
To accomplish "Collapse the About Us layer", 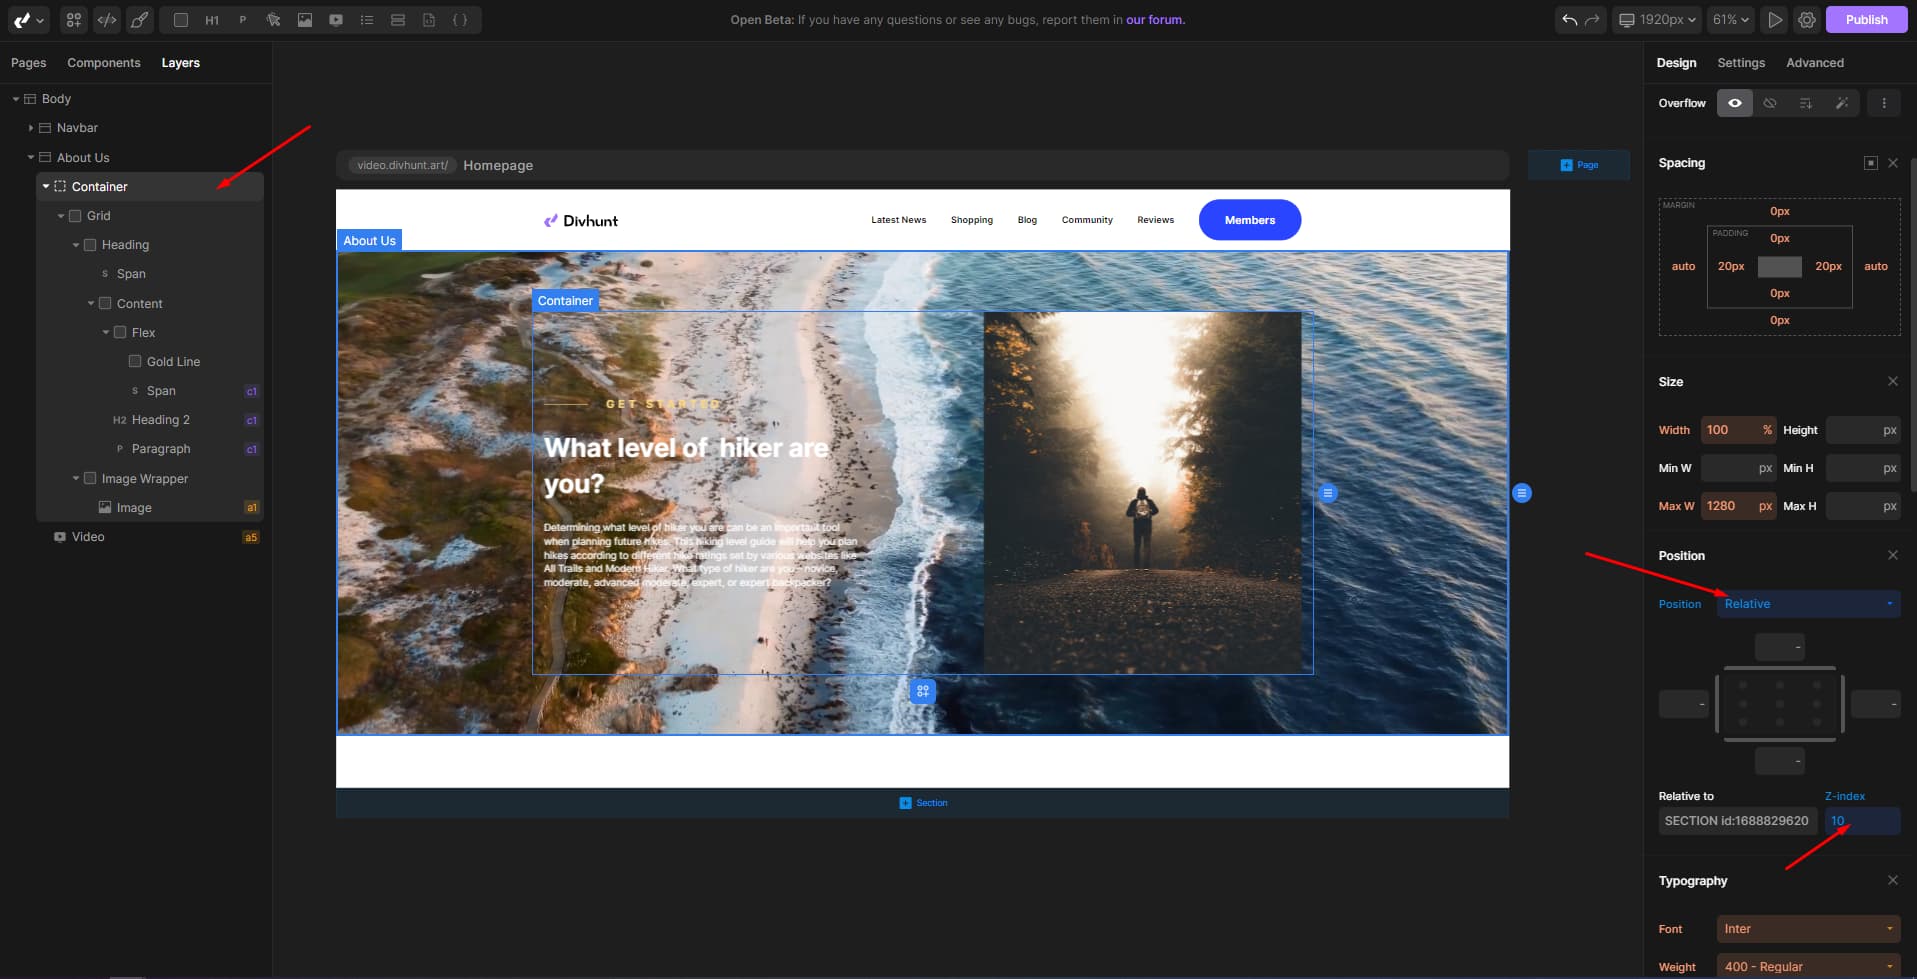I will [31, 158].
